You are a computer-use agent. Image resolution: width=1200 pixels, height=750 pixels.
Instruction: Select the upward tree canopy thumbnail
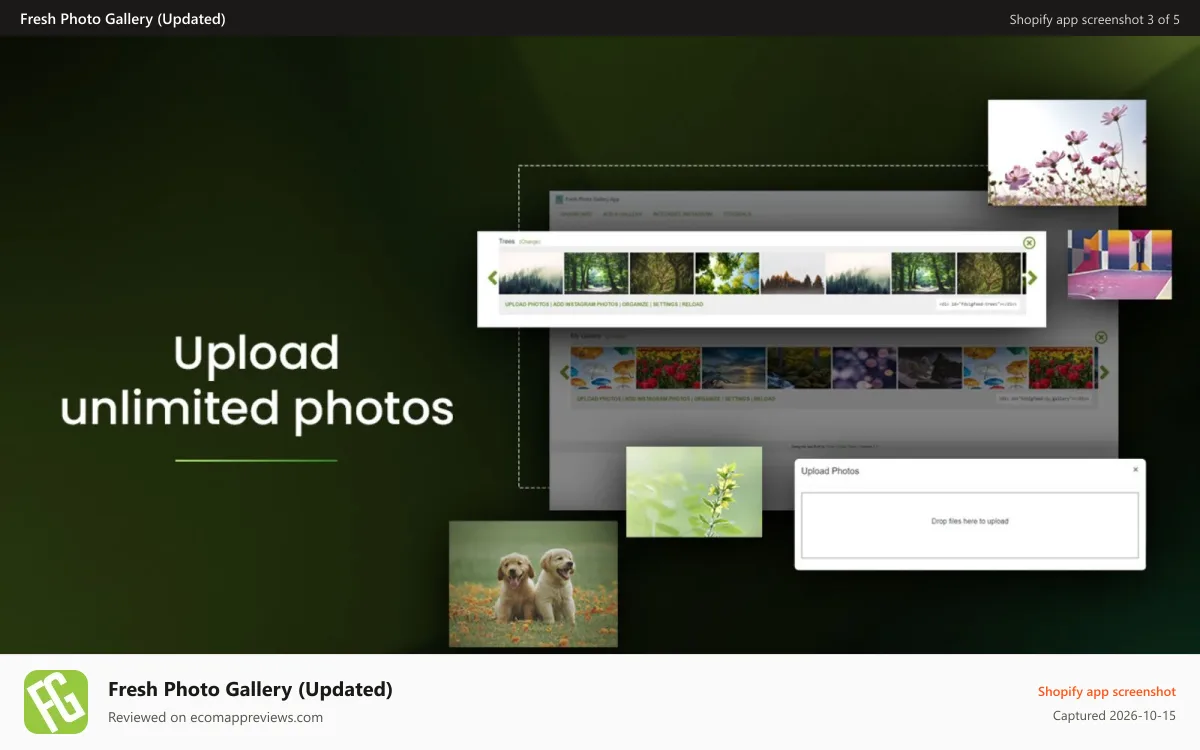pyautogui.click(x=727, y=273)
